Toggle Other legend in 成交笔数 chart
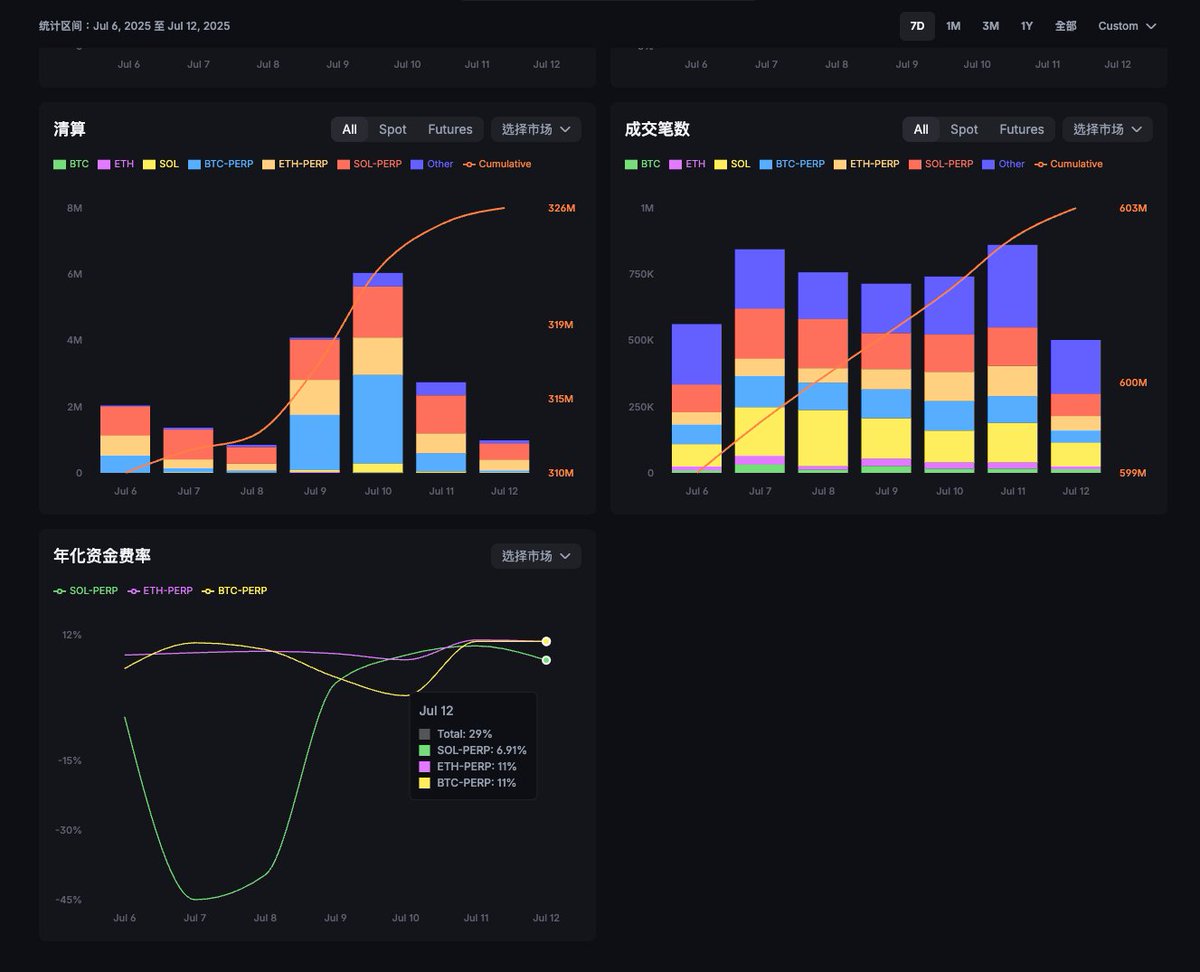The image size is (1200, 972). click(x=1004, y=164)
